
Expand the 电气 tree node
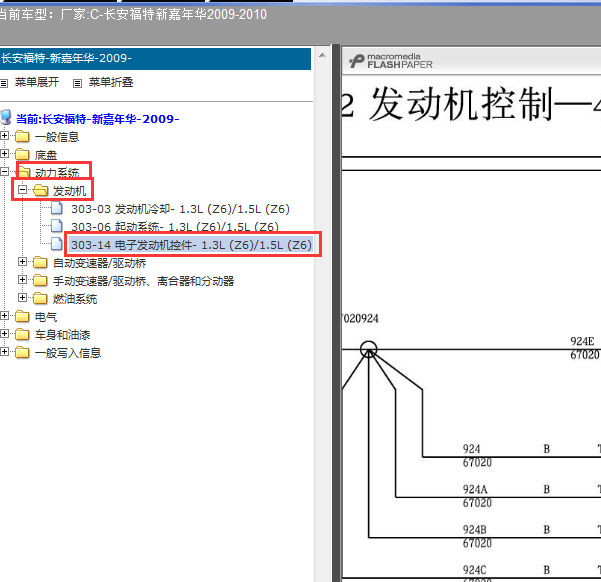pyautogui.click(x=4, y=316)
